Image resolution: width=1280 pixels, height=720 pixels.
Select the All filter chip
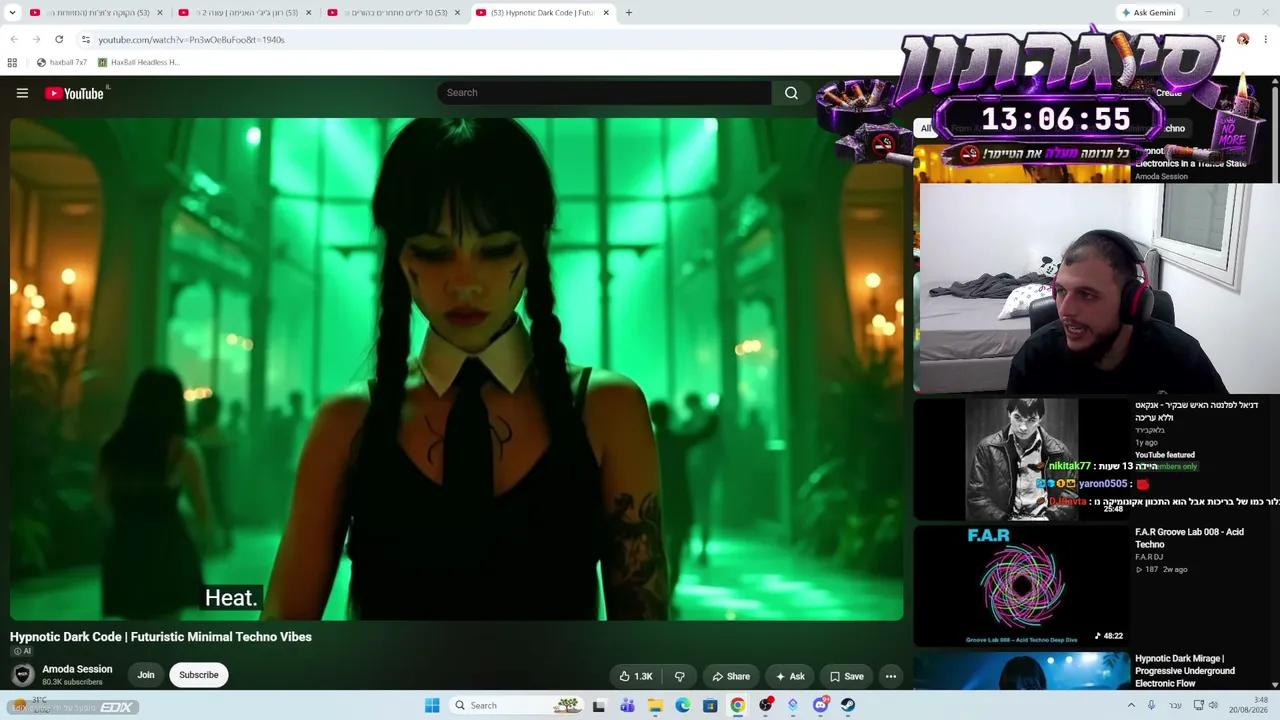click(x=926, y=128)
